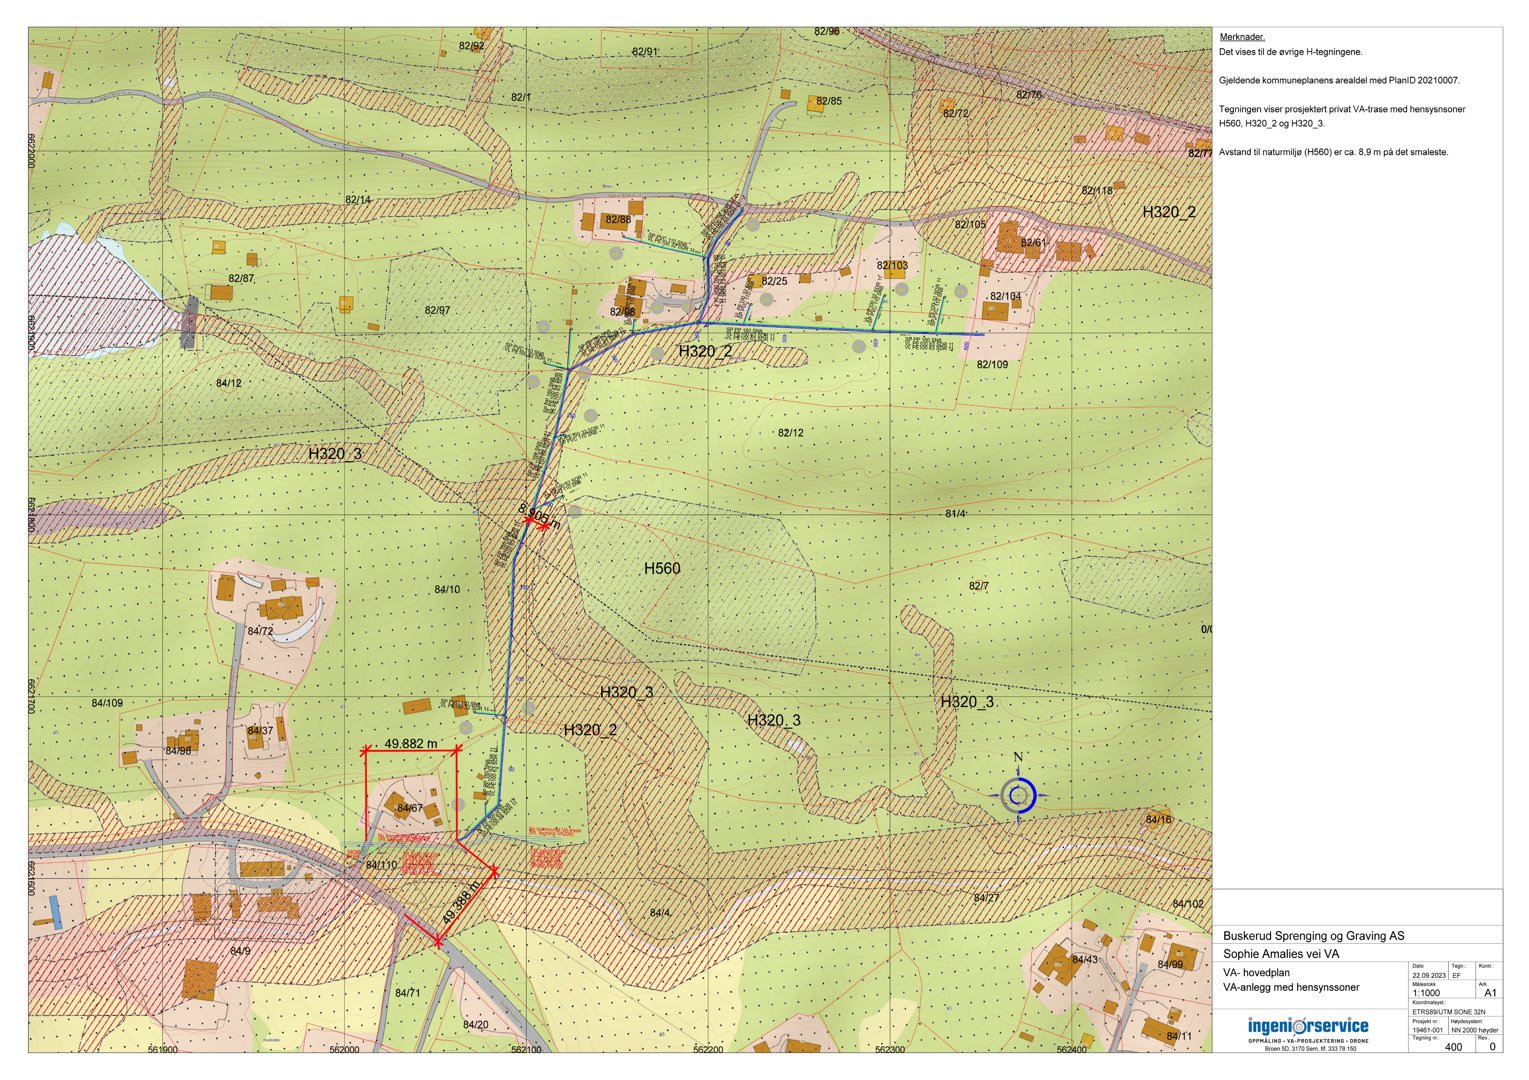Select the orange building on parcel 84/67
Viewport: 1529px width, 1080px height.
pyautogui.click(x=396, y=800)
